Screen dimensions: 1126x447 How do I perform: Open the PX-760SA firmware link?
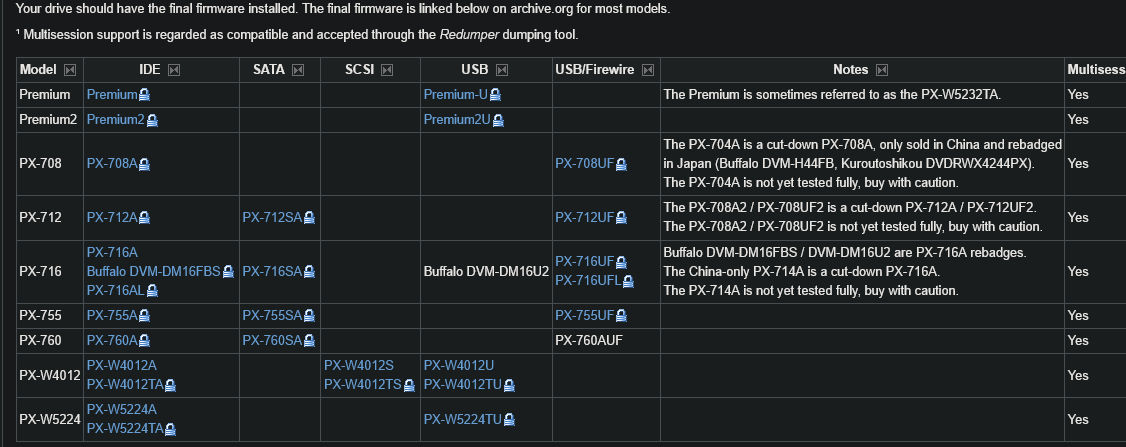(272, 341)
